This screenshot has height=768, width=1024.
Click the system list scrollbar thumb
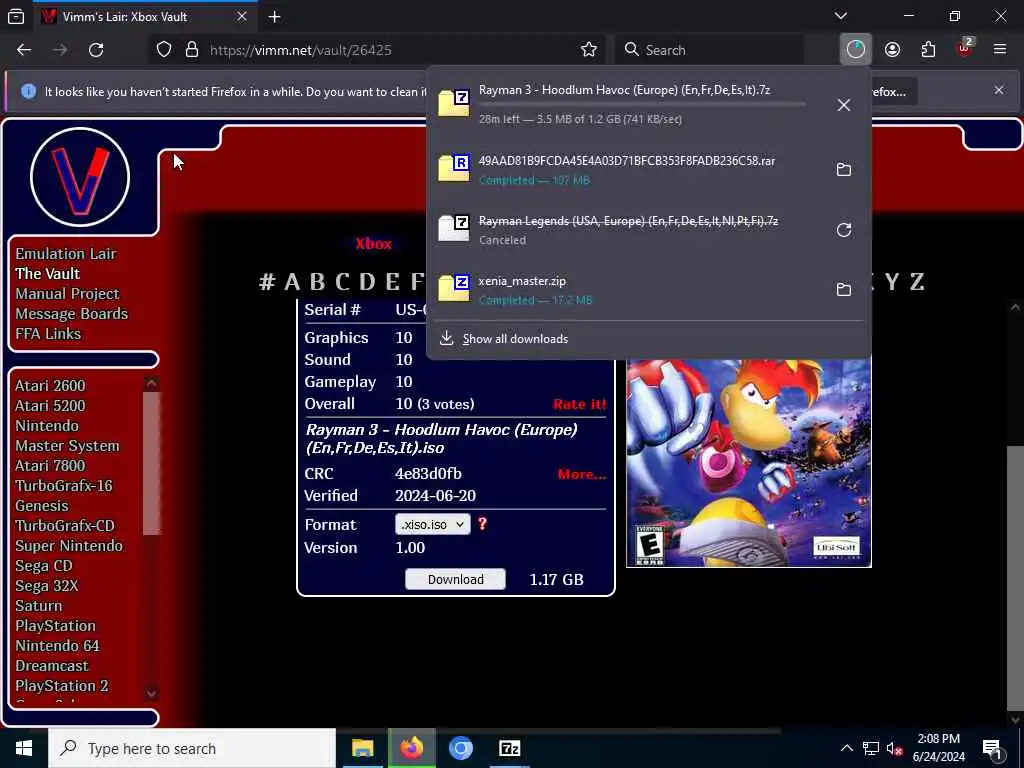click(152, 463)
